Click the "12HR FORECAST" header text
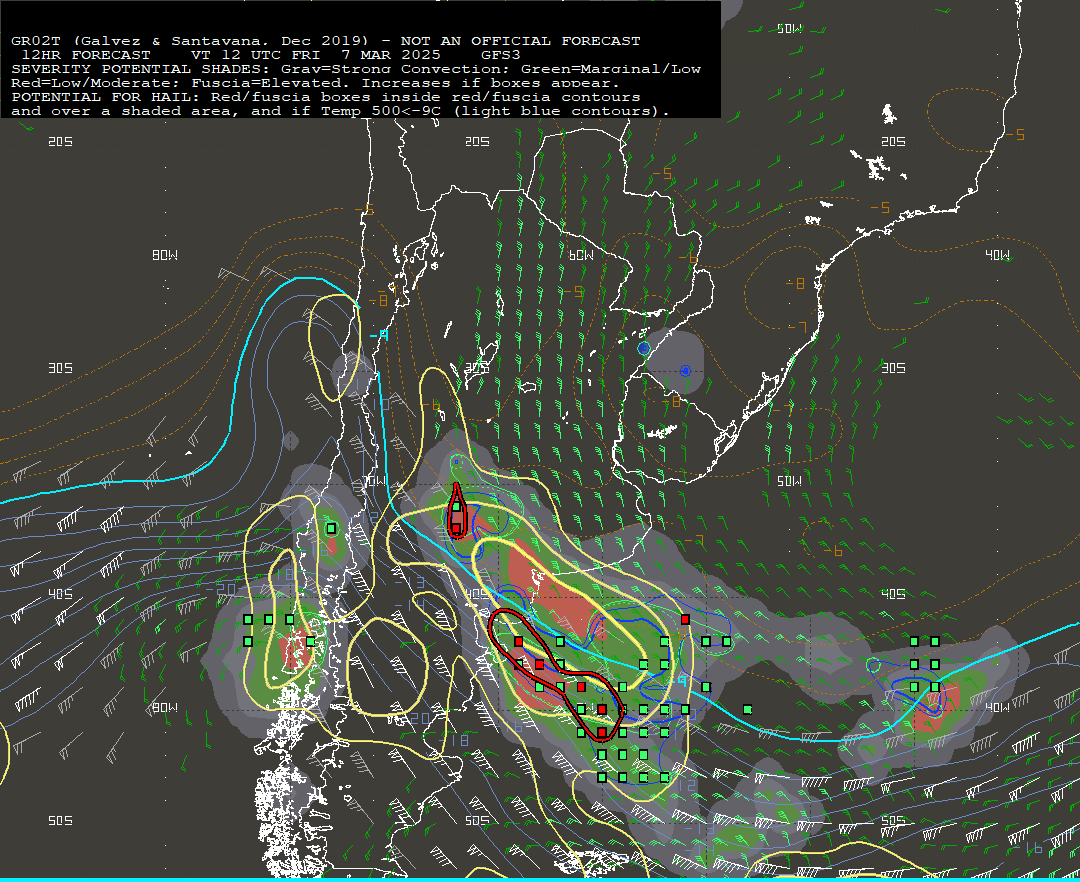 [86, 55]
